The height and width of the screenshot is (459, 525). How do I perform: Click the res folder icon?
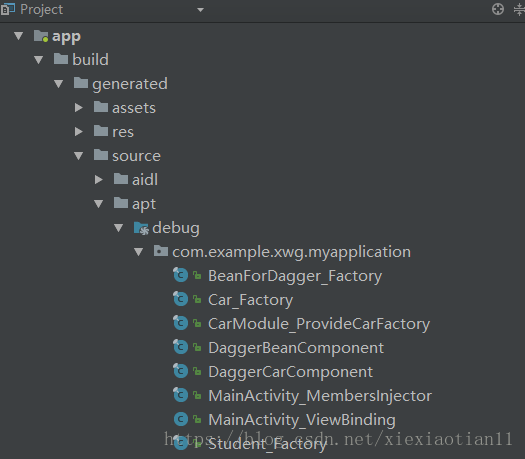101,131
